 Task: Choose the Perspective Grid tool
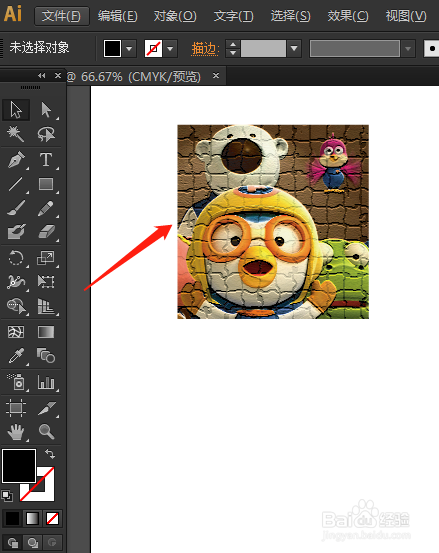point(46,306)
